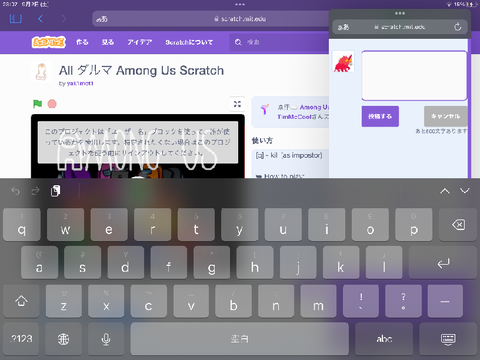The width and height of the screenshot is (480, 360).
Task: Click the Scratch logo
Action: point(49,42)
